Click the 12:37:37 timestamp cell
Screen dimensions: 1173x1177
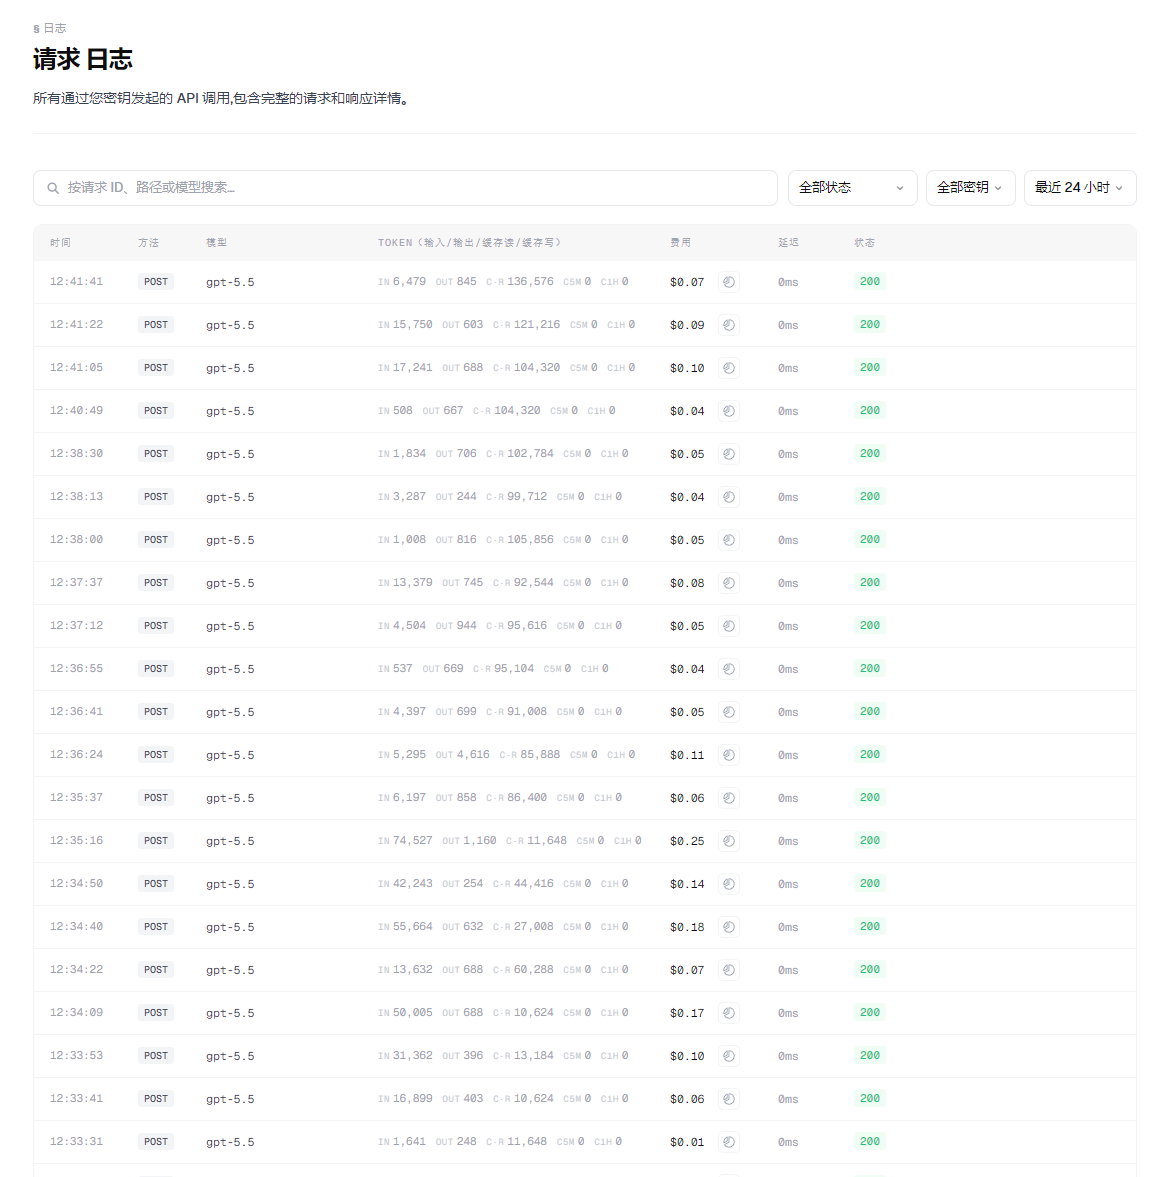coord(77,582)
